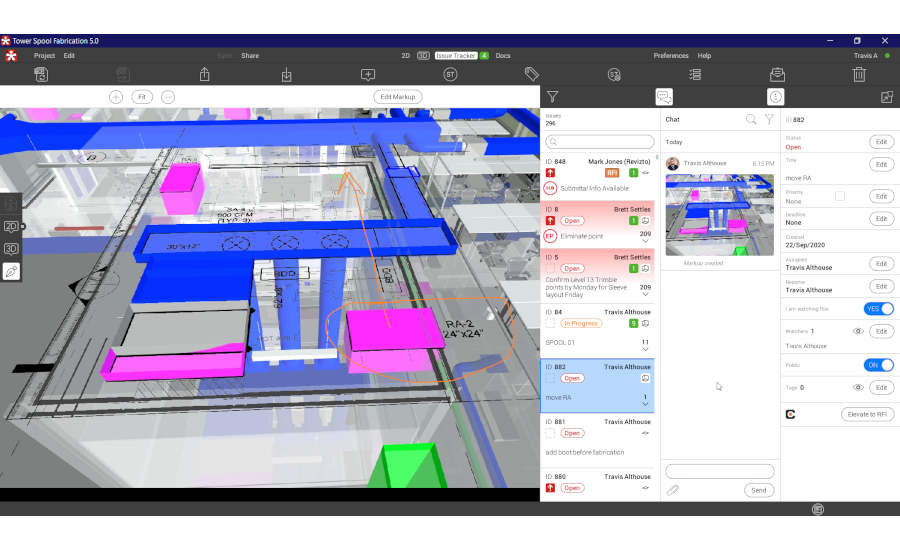
Task: Toggle the 'I am watching this' switch
Action: pos(879,308)
